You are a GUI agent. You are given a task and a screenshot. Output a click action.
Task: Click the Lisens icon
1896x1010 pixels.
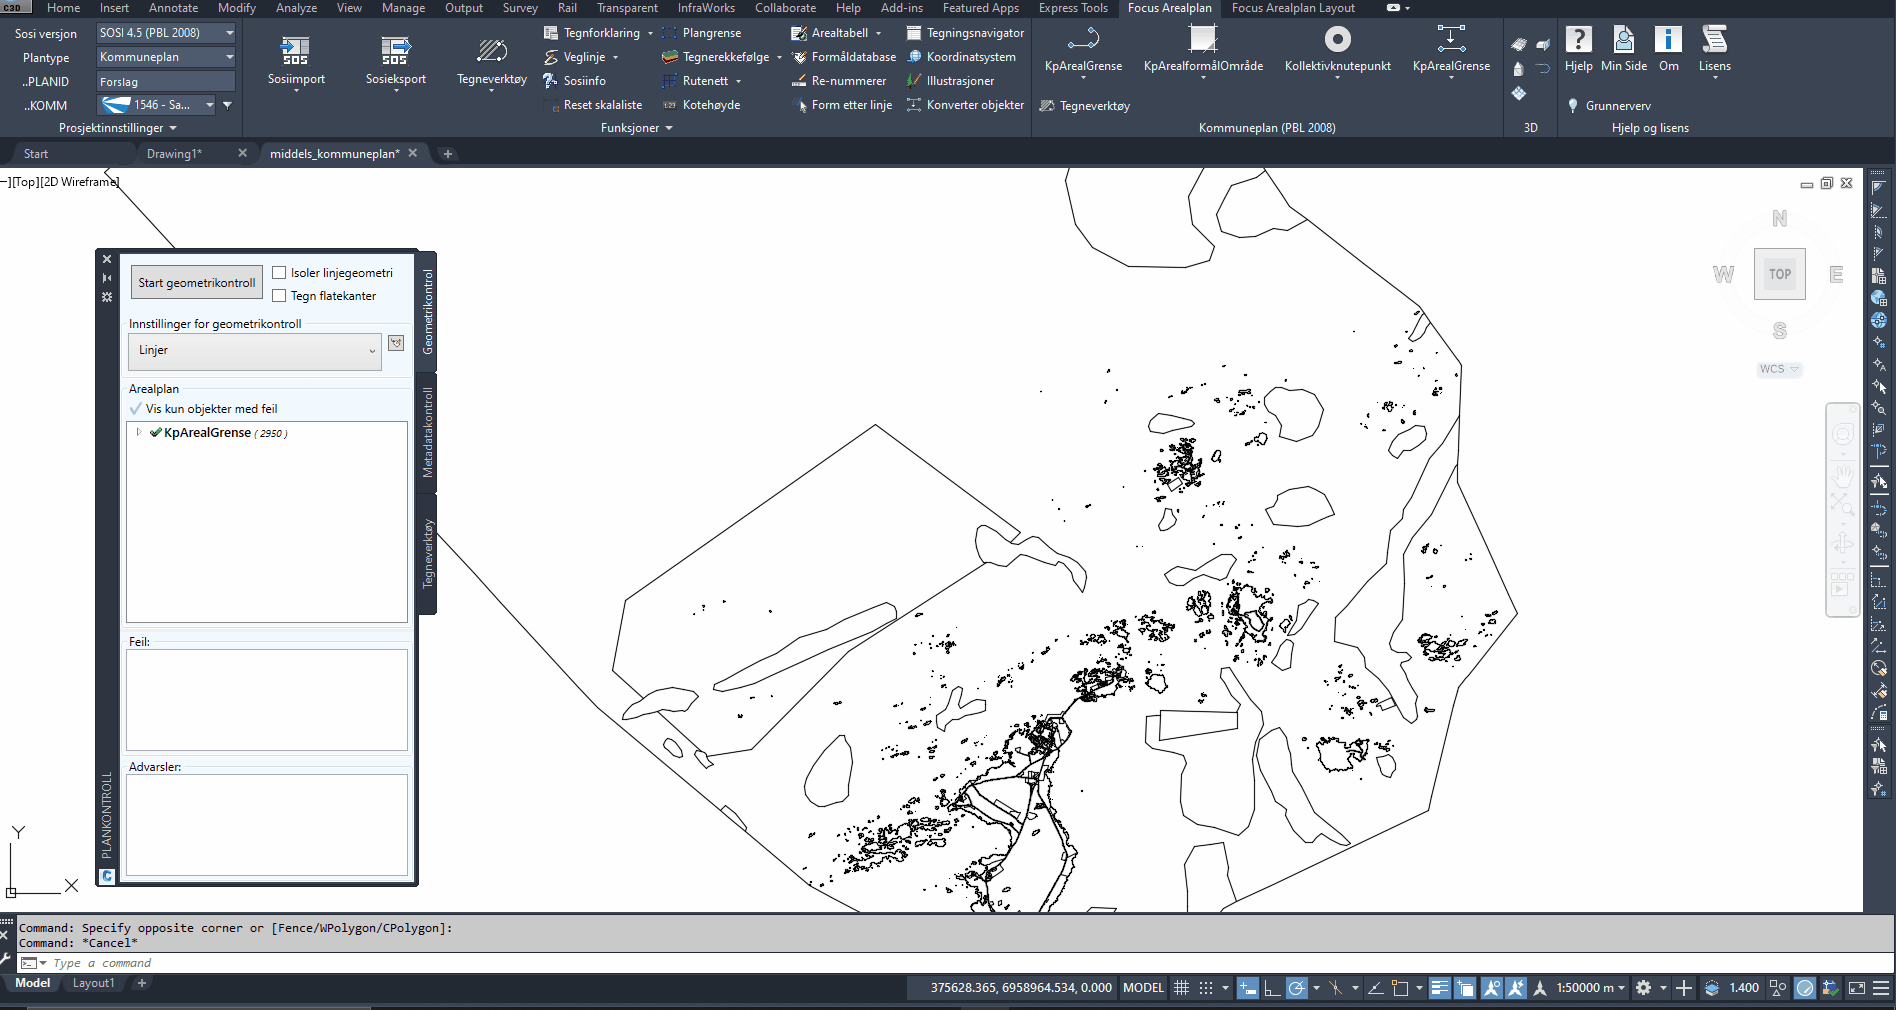(1714, 40)
